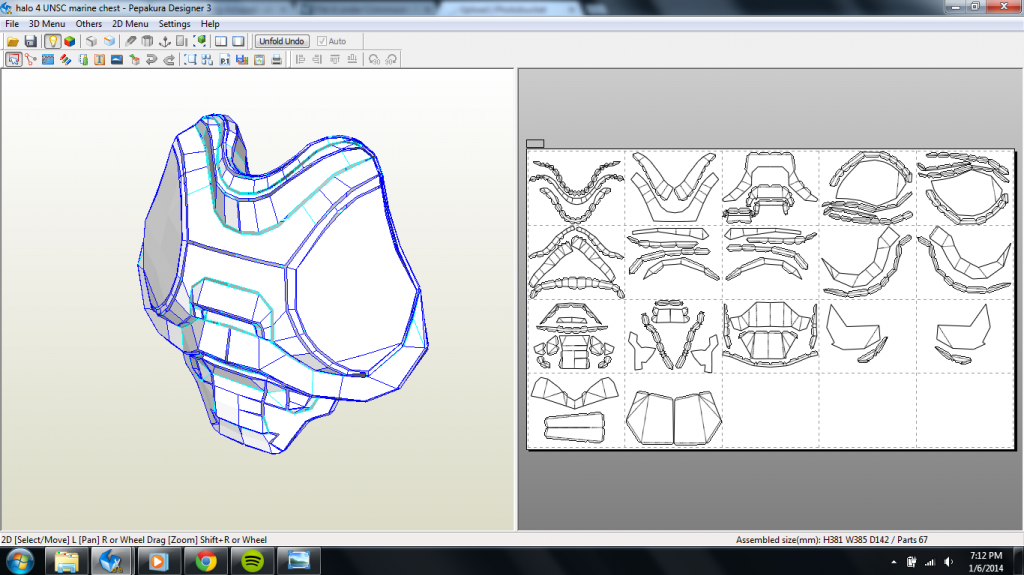Viewport: 1024px width, 575px height.
Task: Click the small tab above the pattern sheet
Action: [535, 143]
